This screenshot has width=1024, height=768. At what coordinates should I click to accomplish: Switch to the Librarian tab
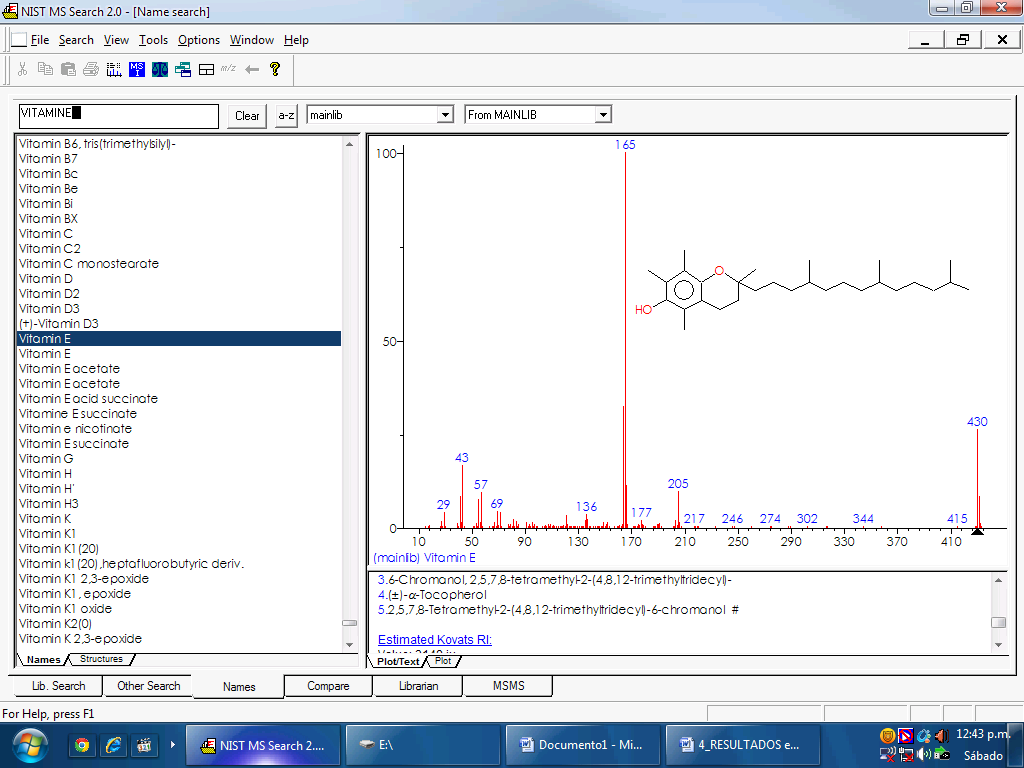point(419,686)
